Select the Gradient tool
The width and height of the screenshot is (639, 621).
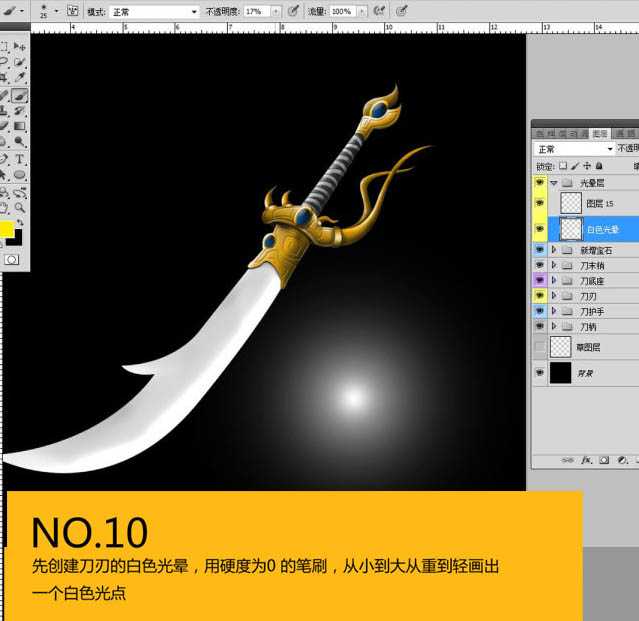tap(19, 126)
